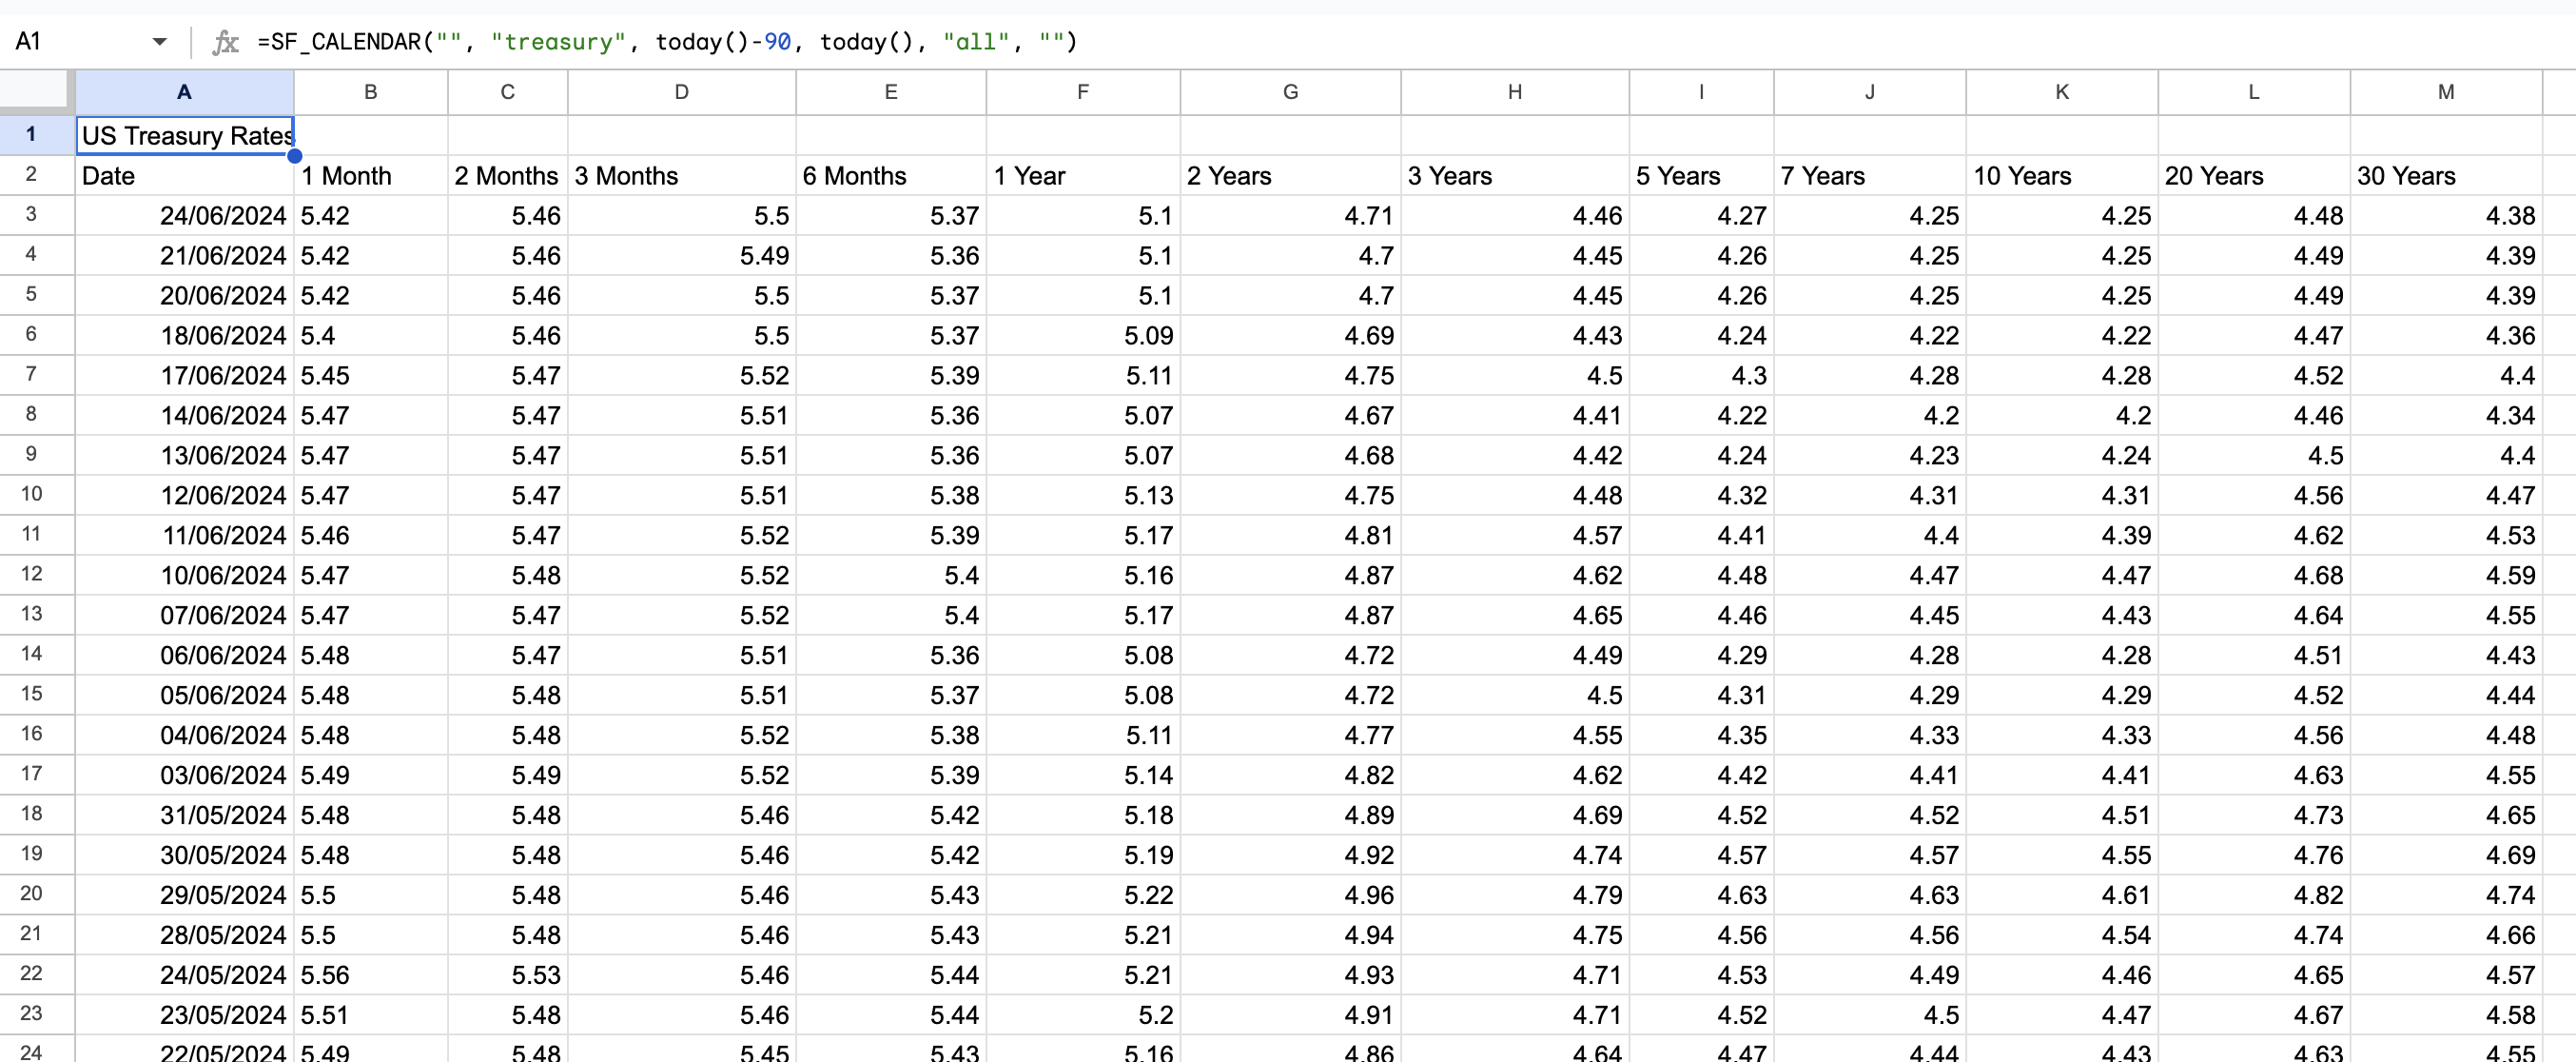Click cell 'US Treasury Rates'
The height and width of the screenshot is (1062, 2576).
tap(185, 135)
